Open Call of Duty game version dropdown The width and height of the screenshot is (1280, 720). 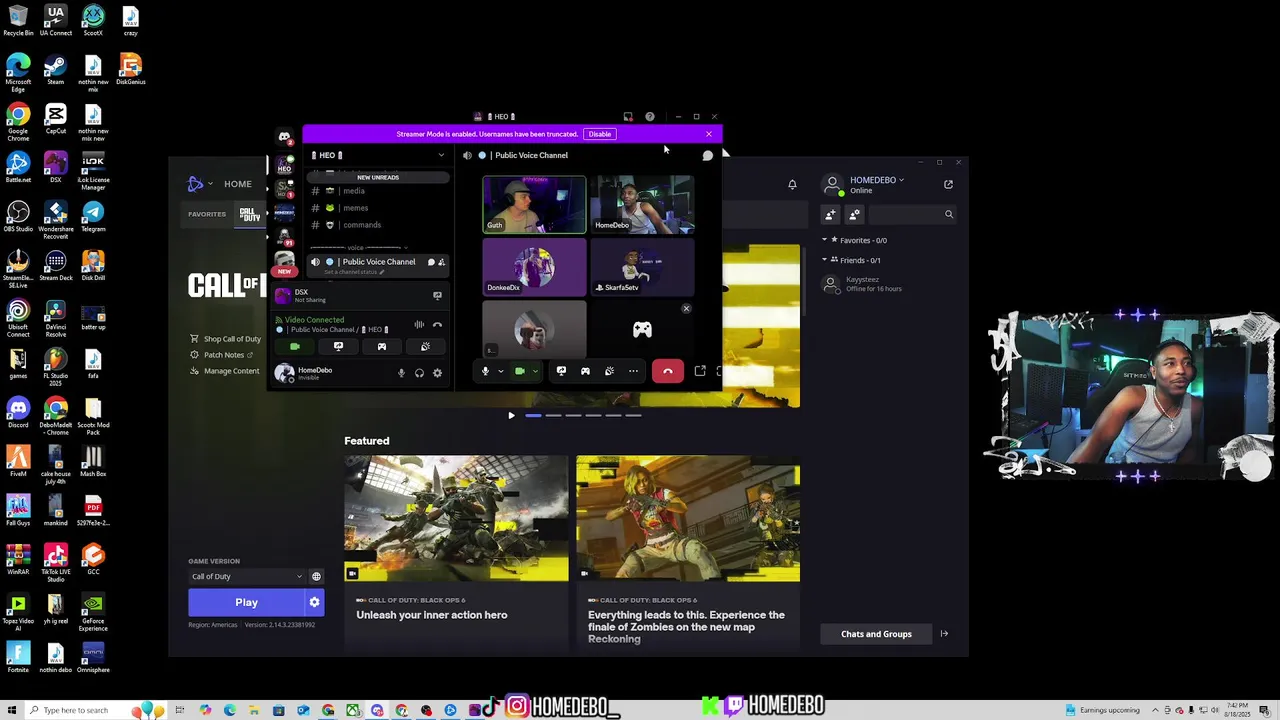point(247,576)
